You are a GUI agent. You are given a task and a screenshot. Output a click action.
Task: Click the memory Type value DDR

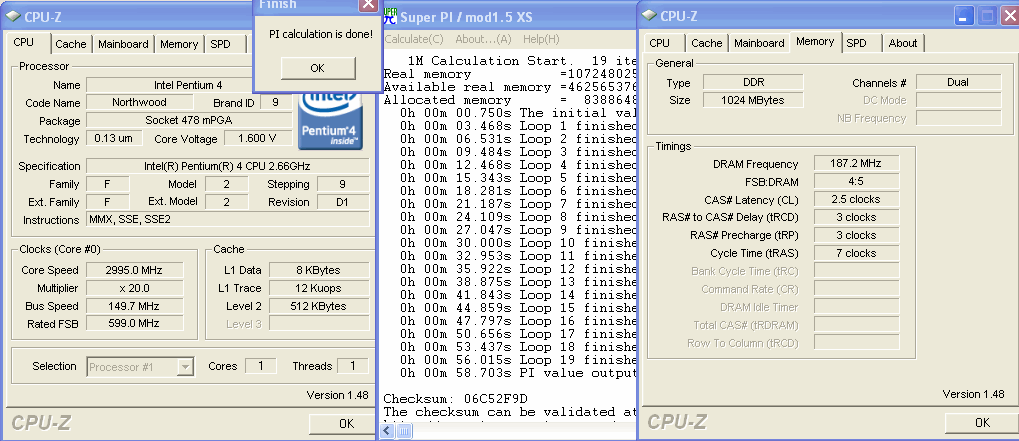[x=753, y=82]
